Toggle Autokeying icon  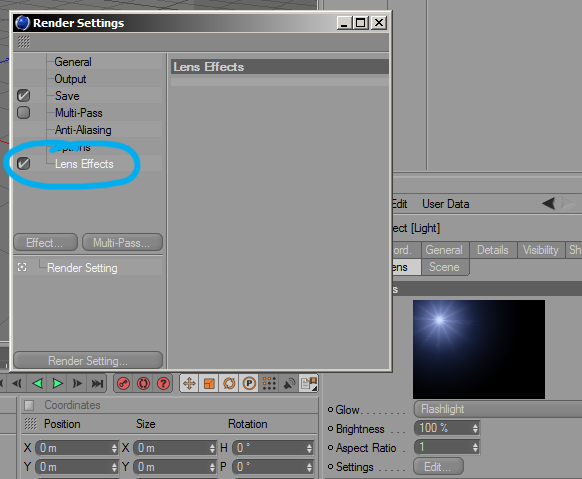[144, 383]
